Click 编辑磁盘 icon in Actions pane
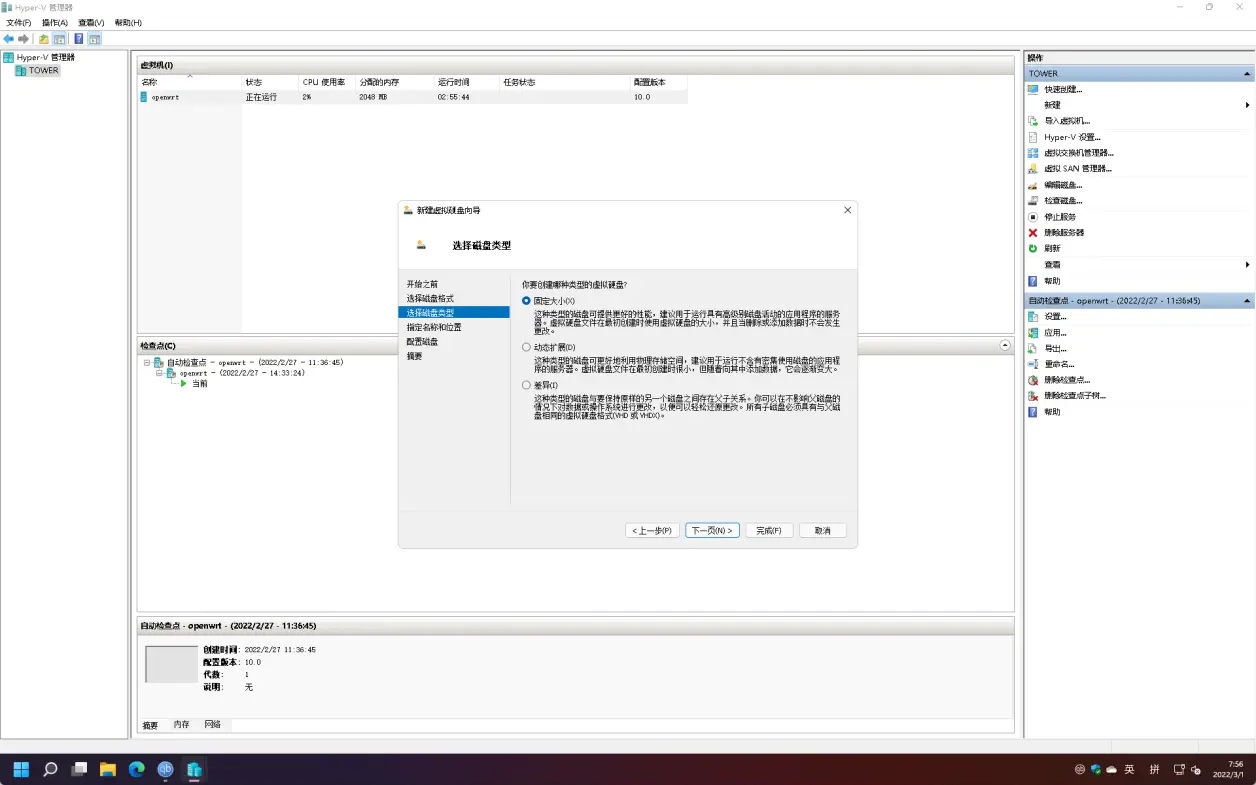The image size is (1256, 785). pos(1033,185)
